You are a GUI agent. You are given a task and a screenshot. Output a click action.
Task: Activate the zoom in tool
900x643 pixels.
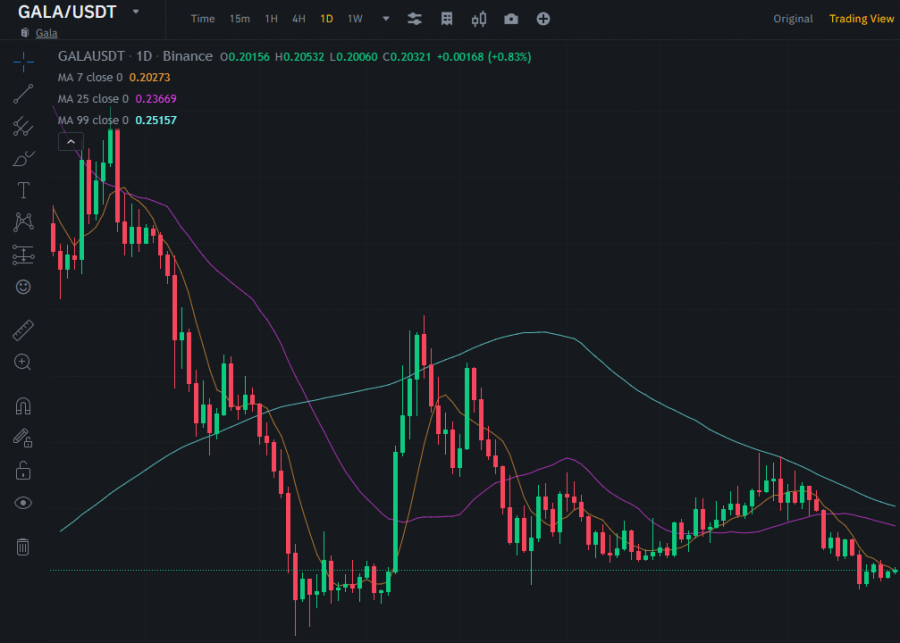pos(22,362)
